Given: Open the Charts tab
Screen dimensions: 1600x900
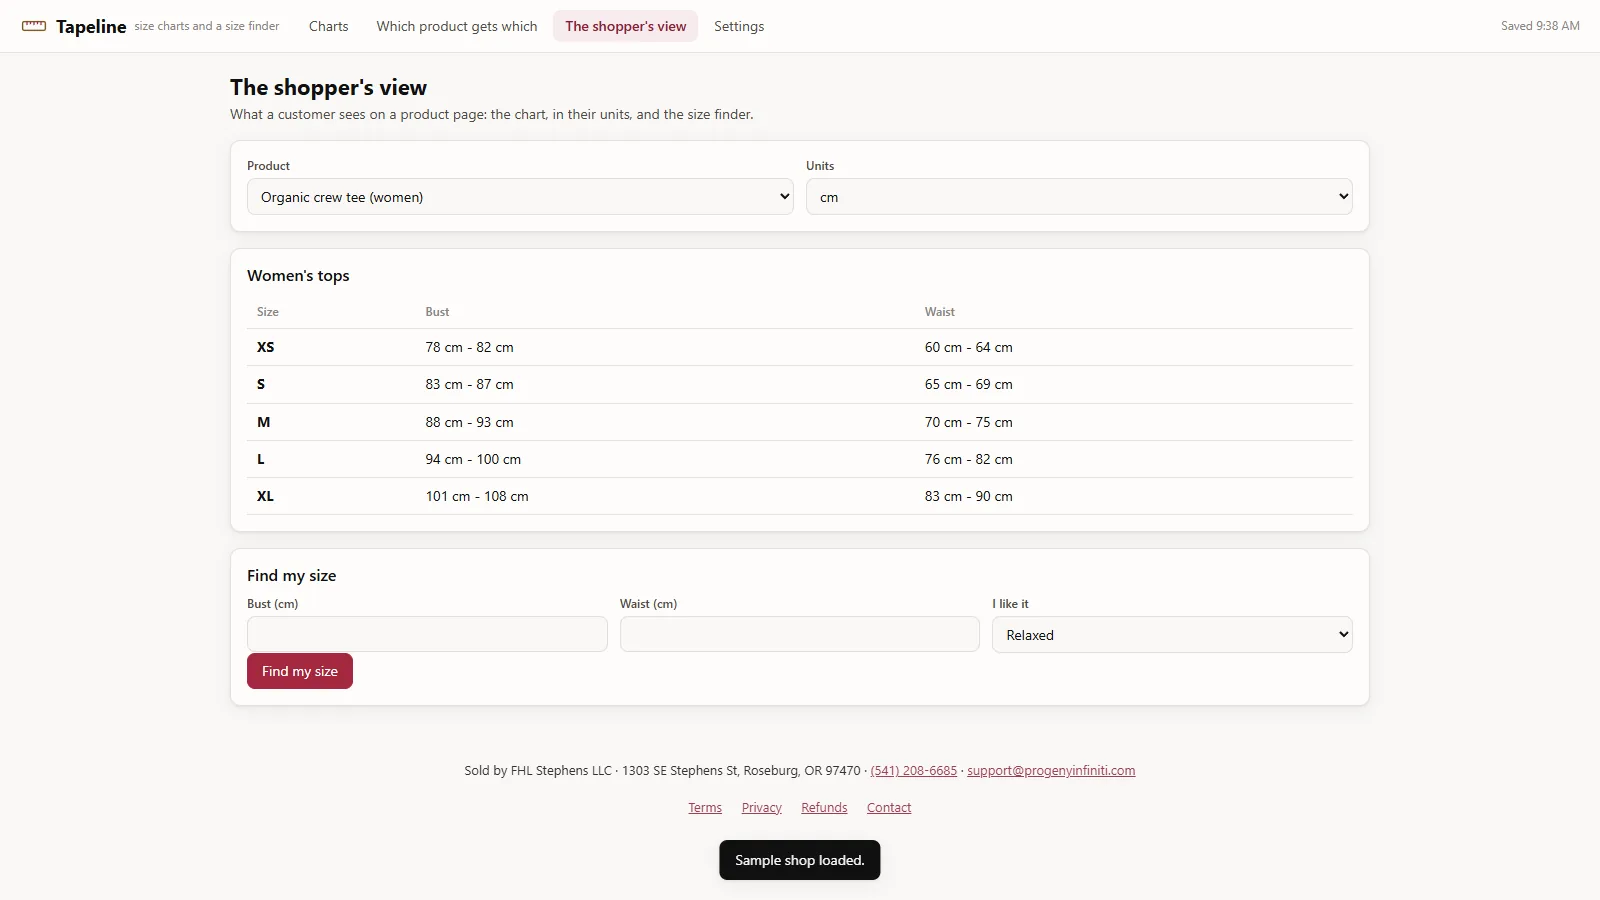Looking at the screenshot, I should point(328,26).
